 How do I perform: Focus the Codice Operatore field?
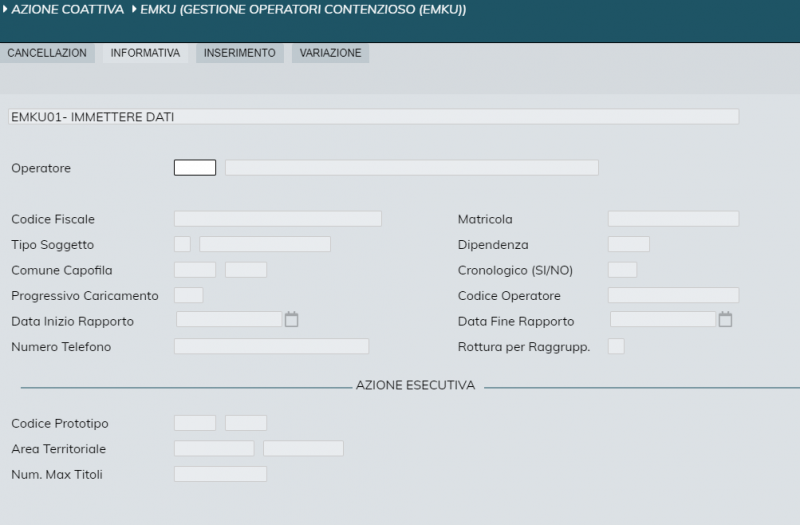click(673, 295)
